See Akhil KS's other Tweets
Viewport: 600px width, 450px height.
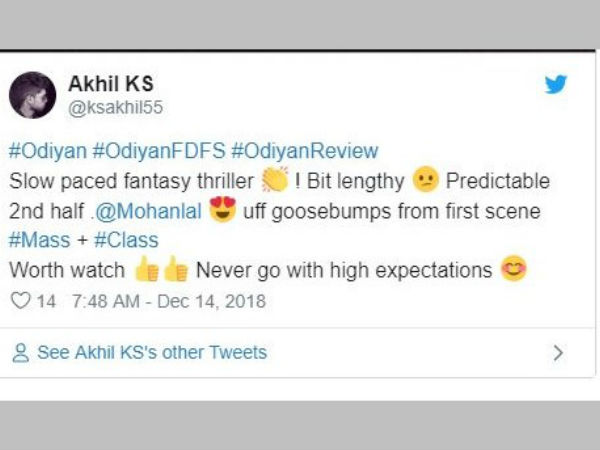coord(152,352)
